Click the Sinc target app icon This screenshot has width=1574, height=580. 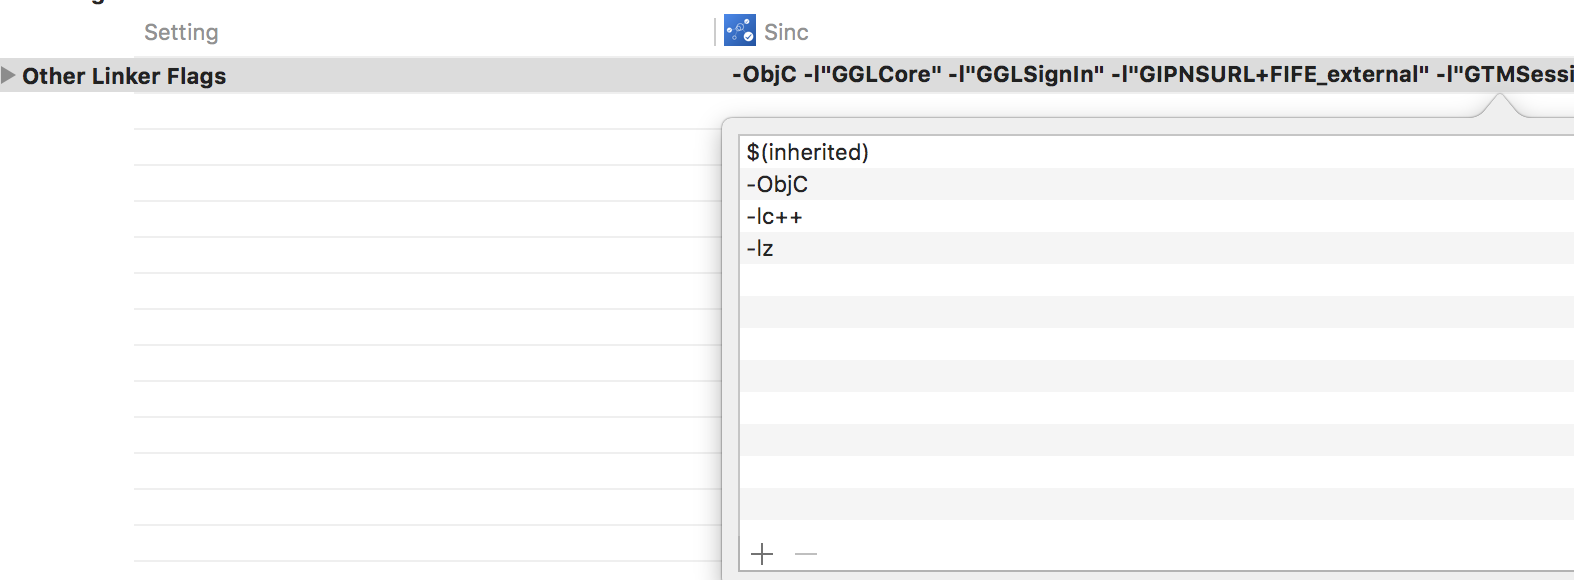coord(739,31)
